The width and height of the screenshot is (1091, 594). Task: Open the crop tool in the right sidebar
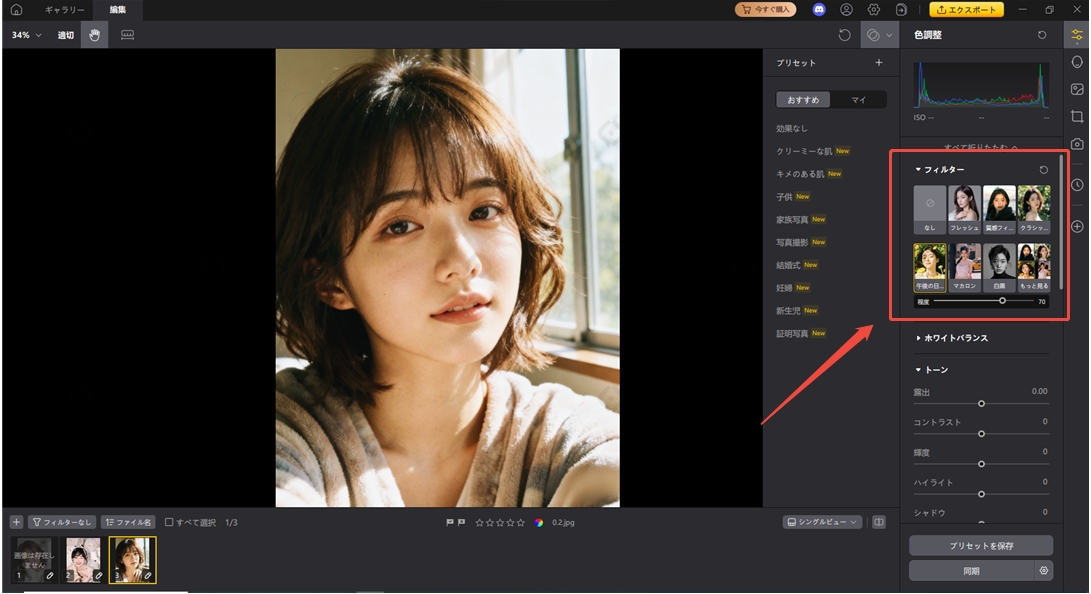coord(1077,116)
